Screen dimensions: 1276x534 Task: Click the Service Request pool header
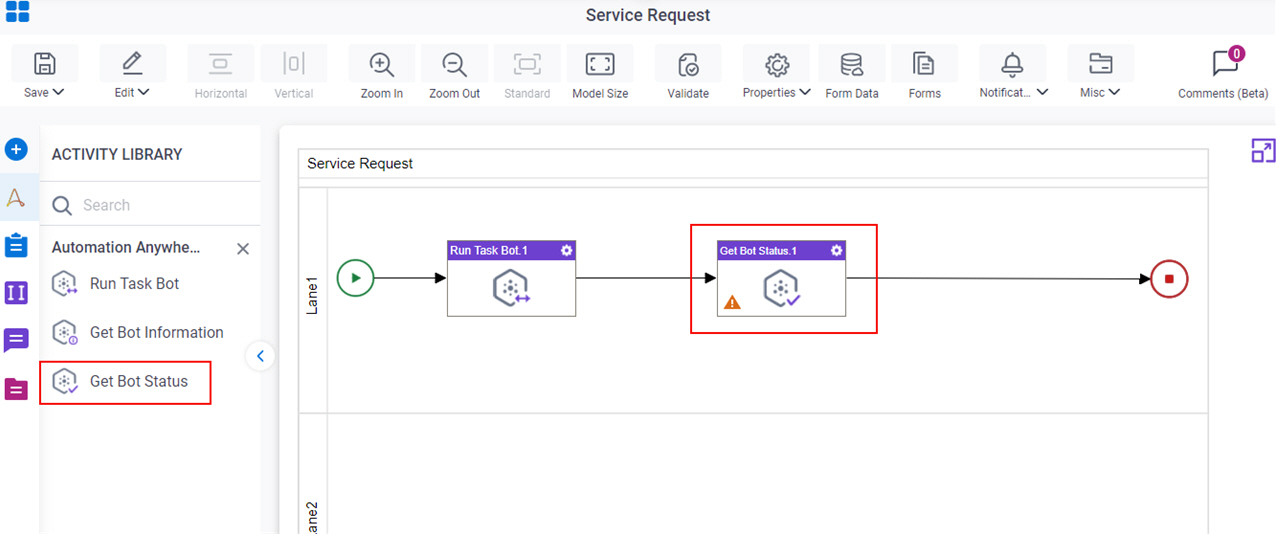[x=754, y=163]
